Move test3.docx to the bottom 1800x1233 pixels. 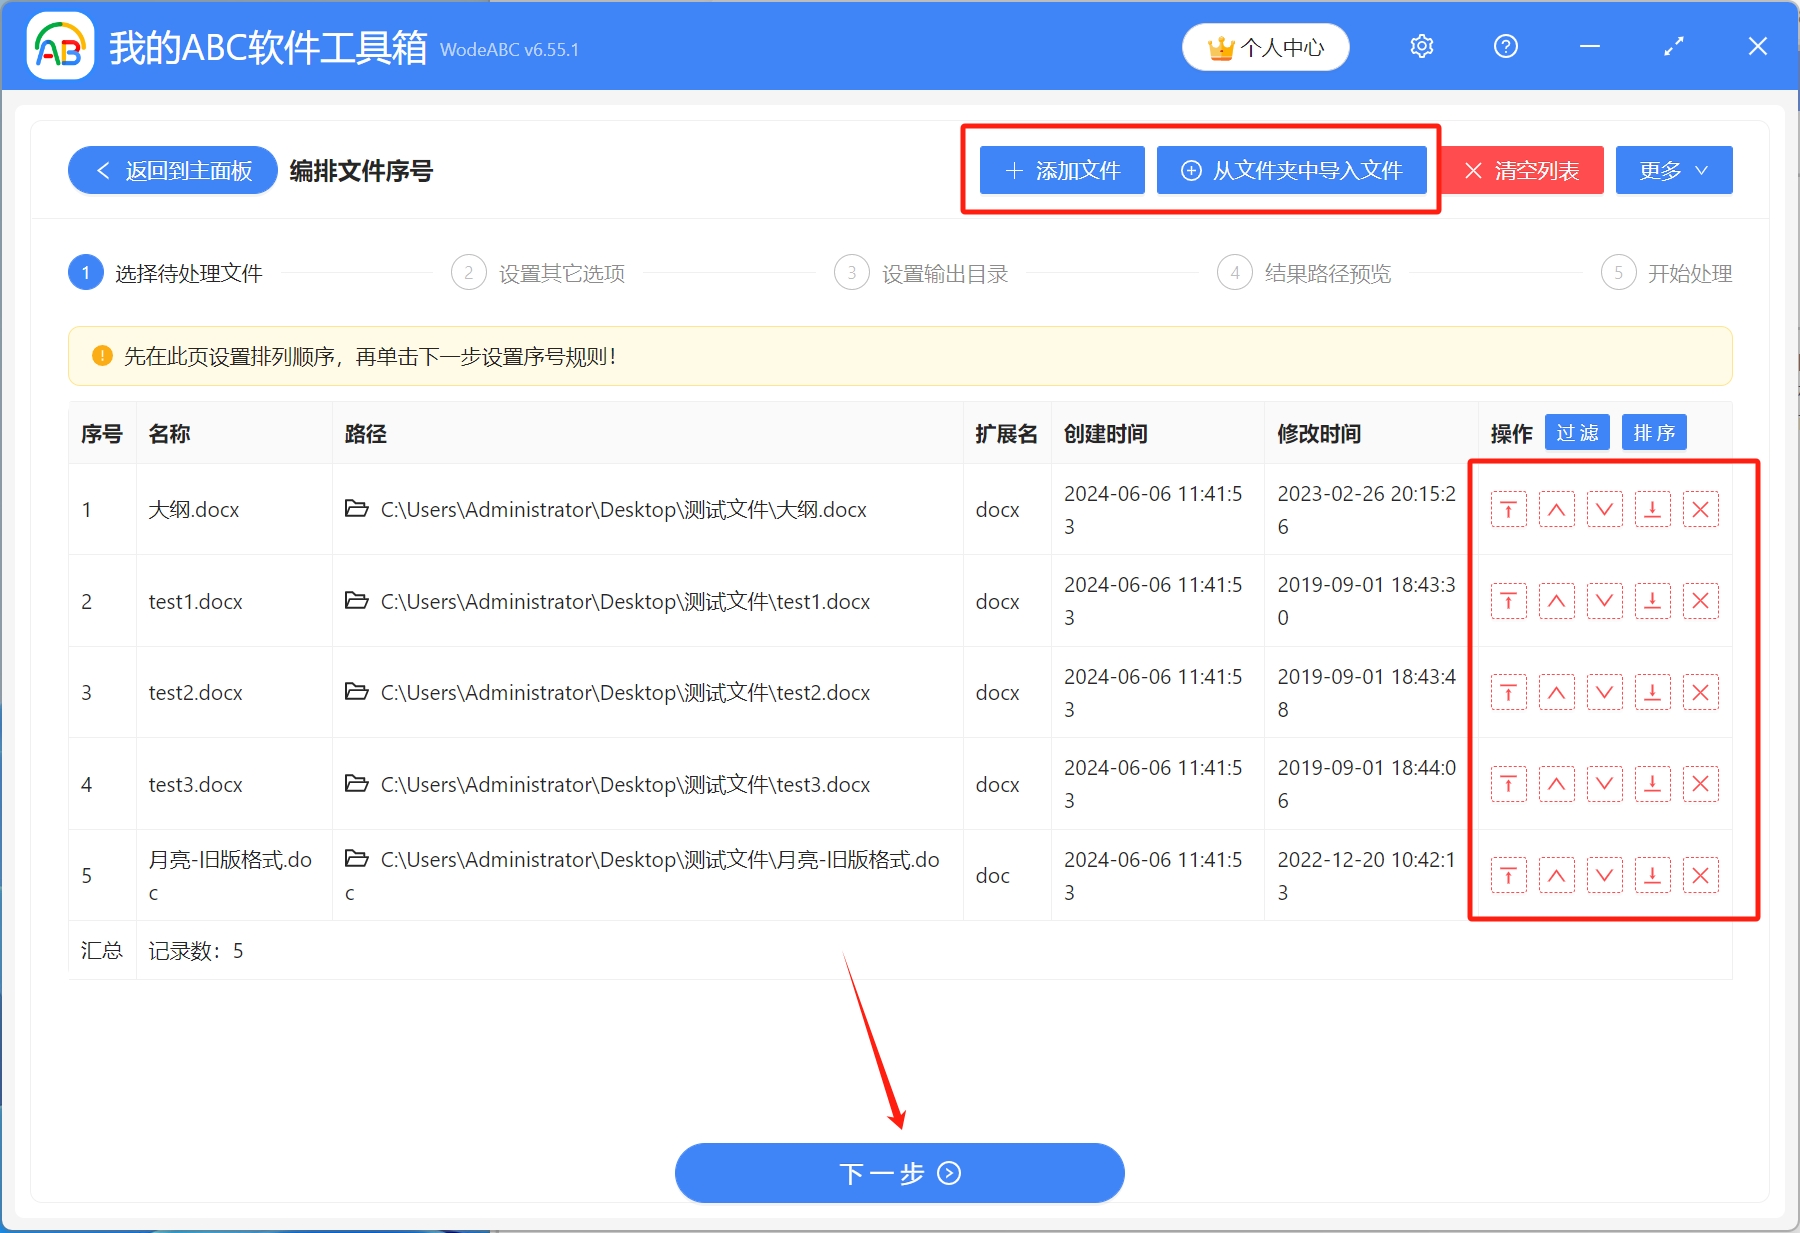pos(1652,784)
